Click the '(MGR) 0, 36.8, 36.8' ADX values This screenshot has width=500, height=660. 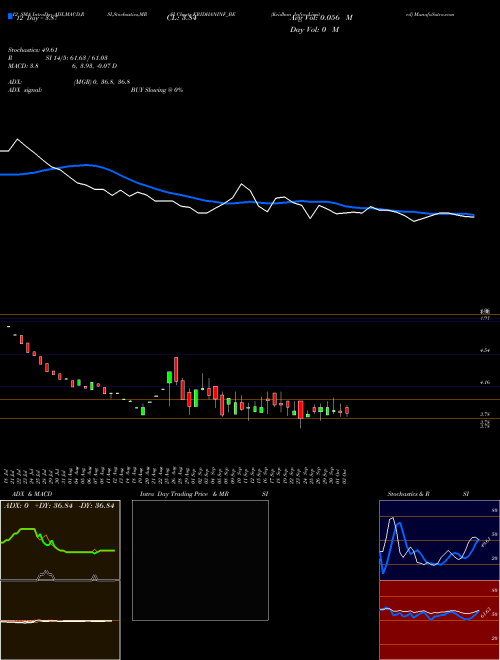coord(102,82)
